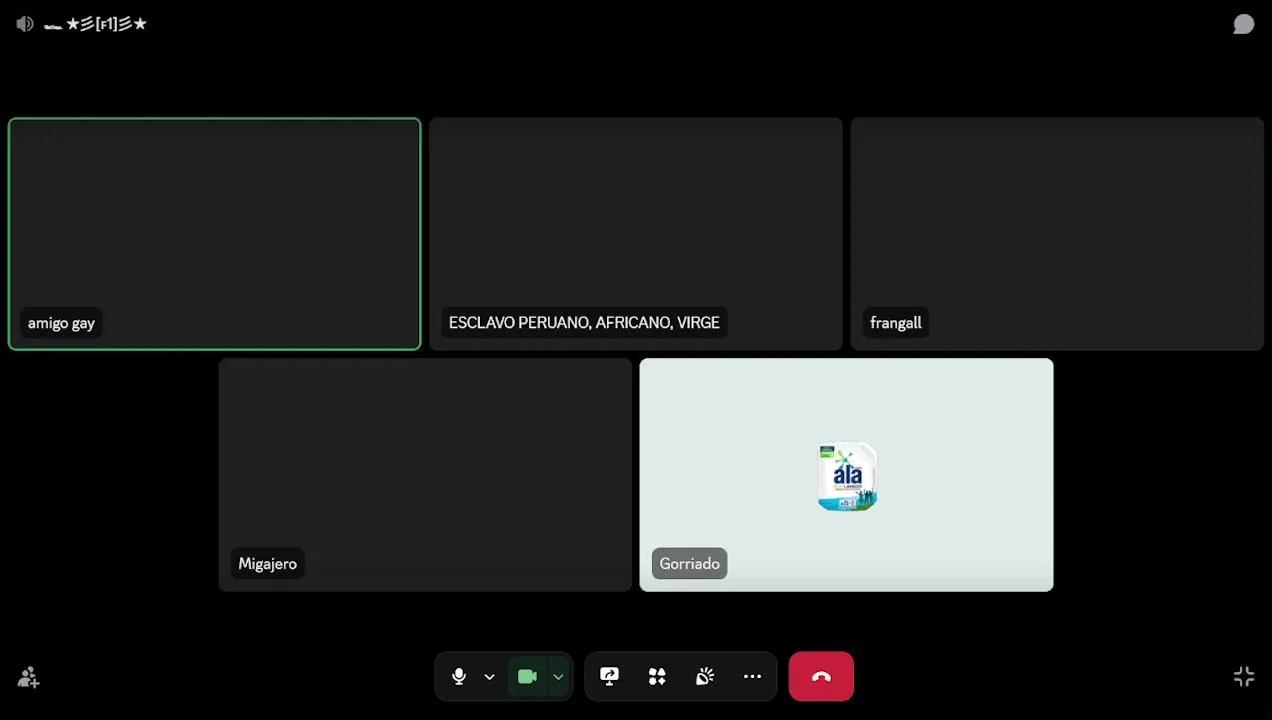Select Migajero video tile
The width and height of the screenshot is (1272, 720).
[425, 475]
